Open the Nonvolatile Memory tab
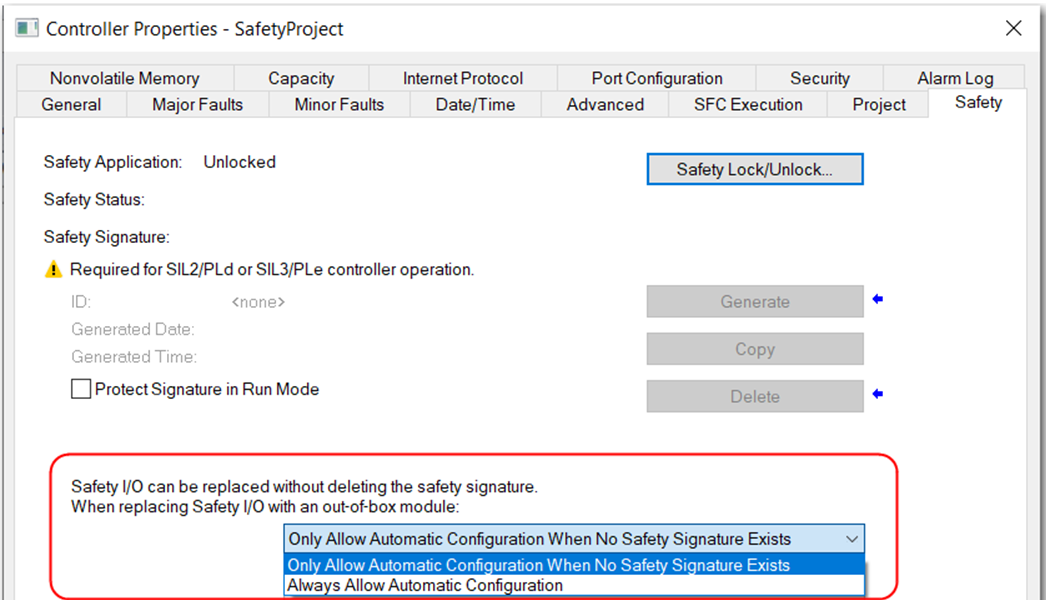This screenshot has height=600, width=1046. 125,78
